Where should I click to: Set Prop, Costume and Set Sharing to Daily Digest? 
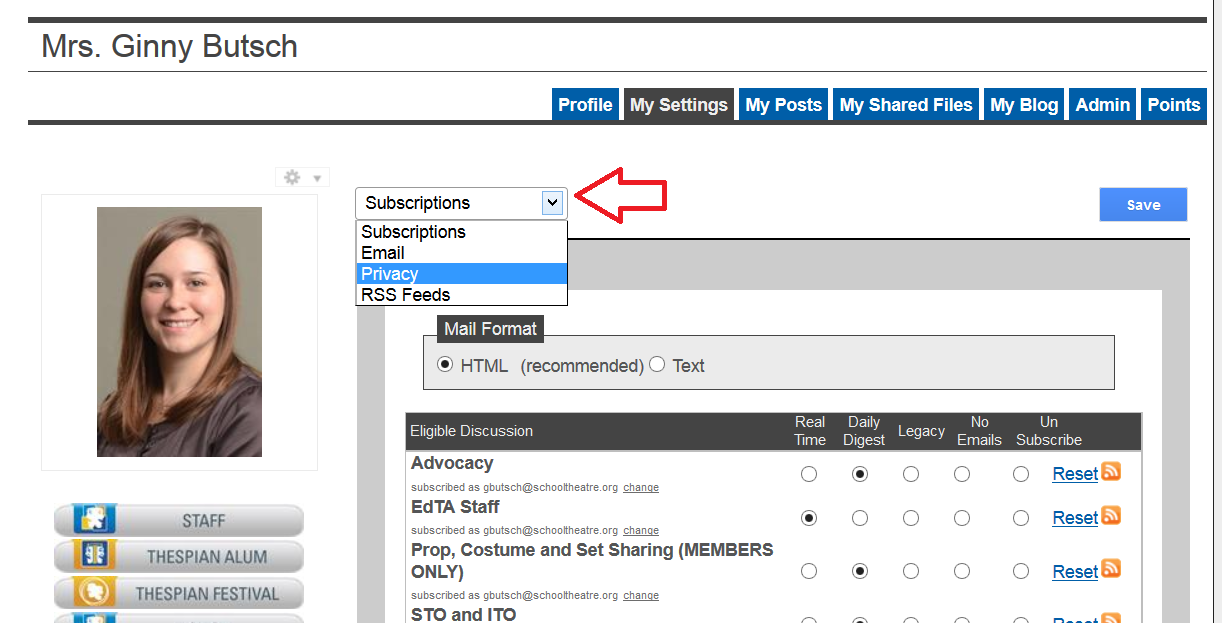click(860, 571)
